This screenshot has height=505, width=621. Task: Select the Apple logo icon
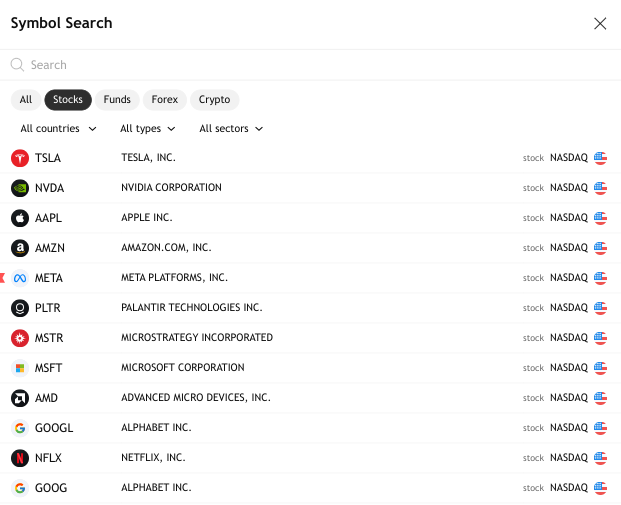(20, 218)
